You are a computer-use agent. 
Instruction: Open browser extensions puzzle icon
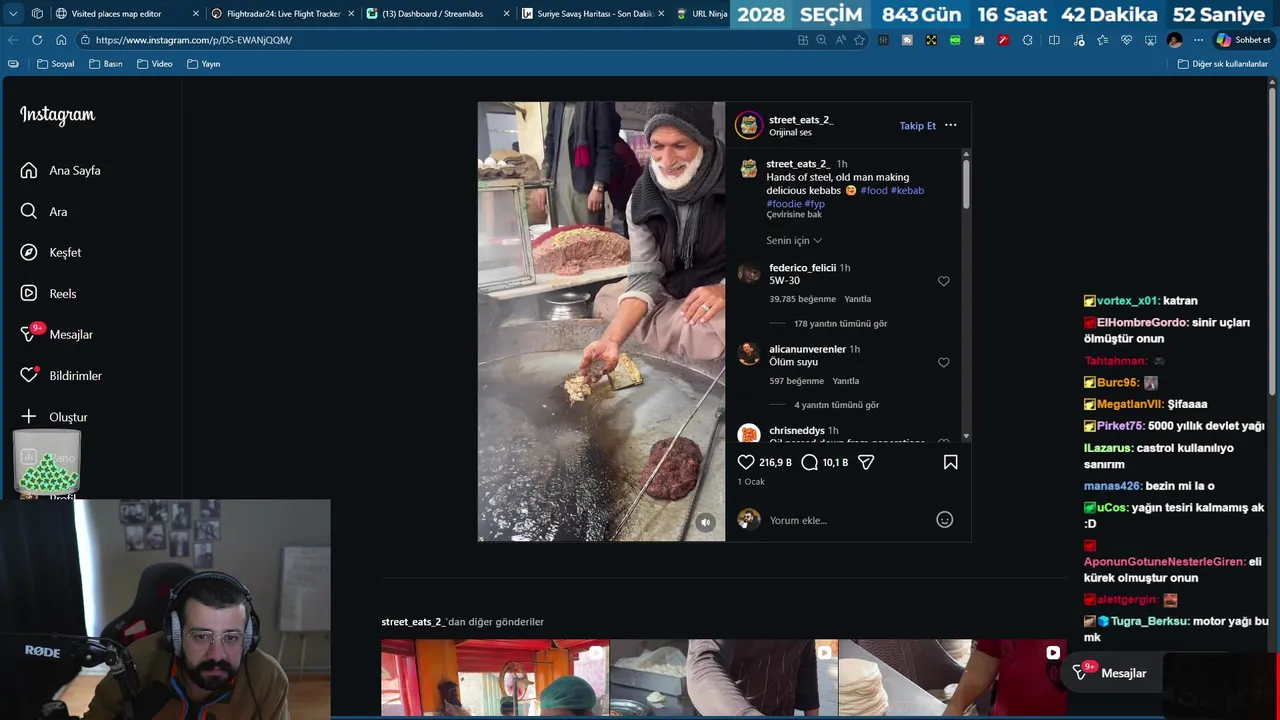click(1027, 40)
